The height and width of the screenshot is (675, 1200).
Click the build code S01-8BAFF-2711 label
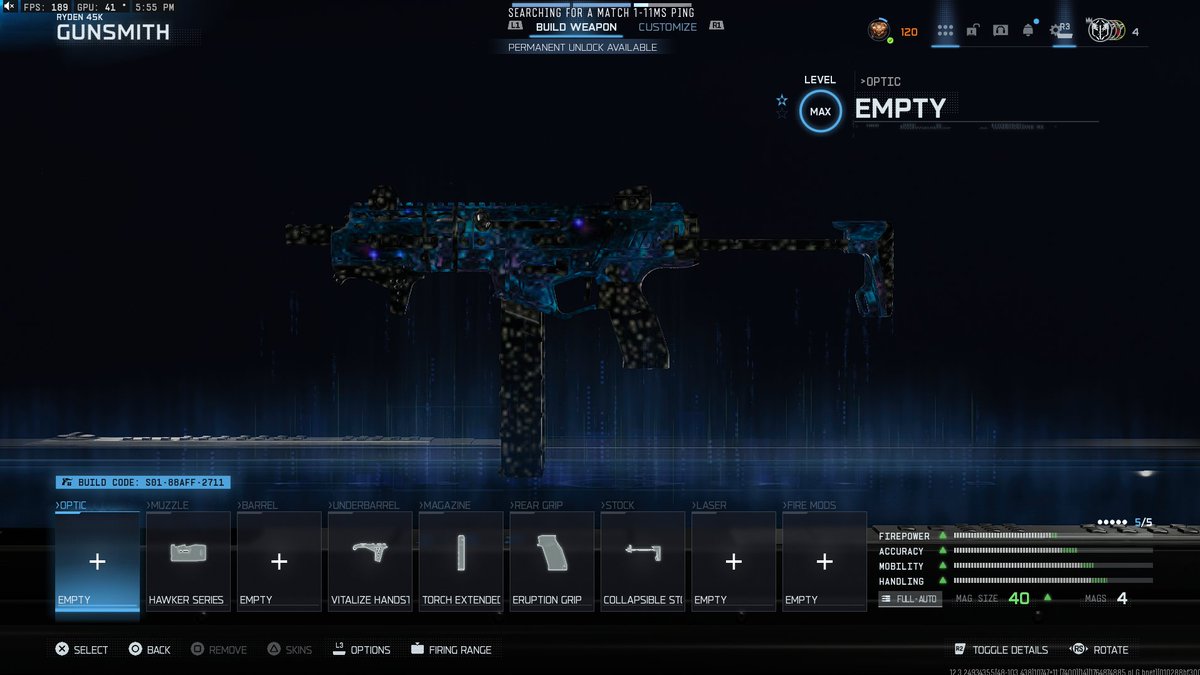point(143,482)
